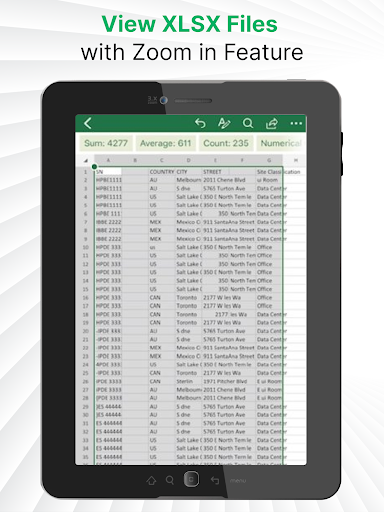Tap the tablet hardware search icon
The image size is (384, 512).
170,480
